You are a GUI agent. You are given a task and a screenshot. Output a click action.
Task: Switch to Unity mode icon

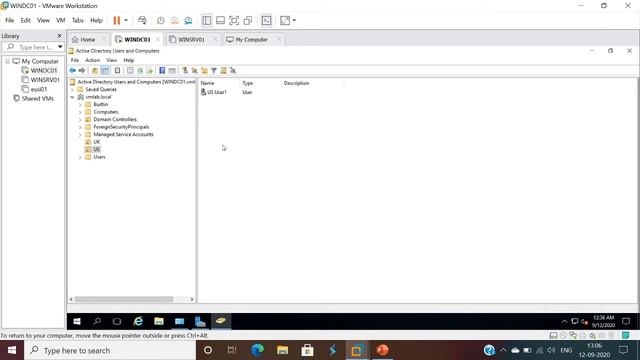[x=248, y=20]
